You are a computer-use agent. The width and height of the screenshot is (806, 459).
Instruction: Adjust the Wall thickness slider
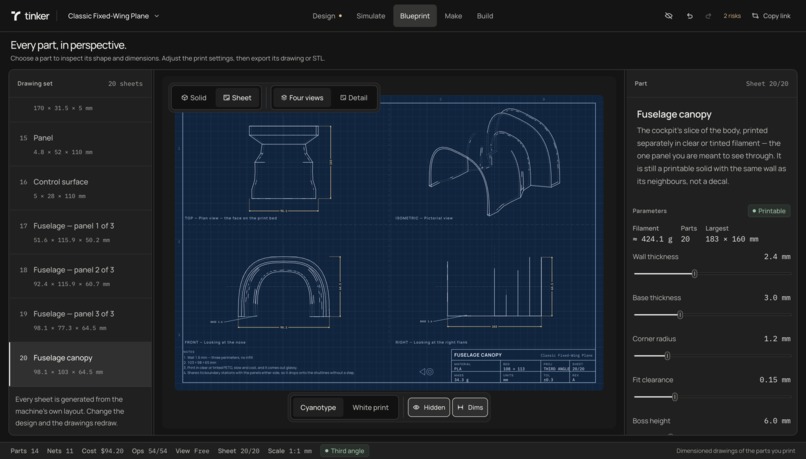[712, 274]
